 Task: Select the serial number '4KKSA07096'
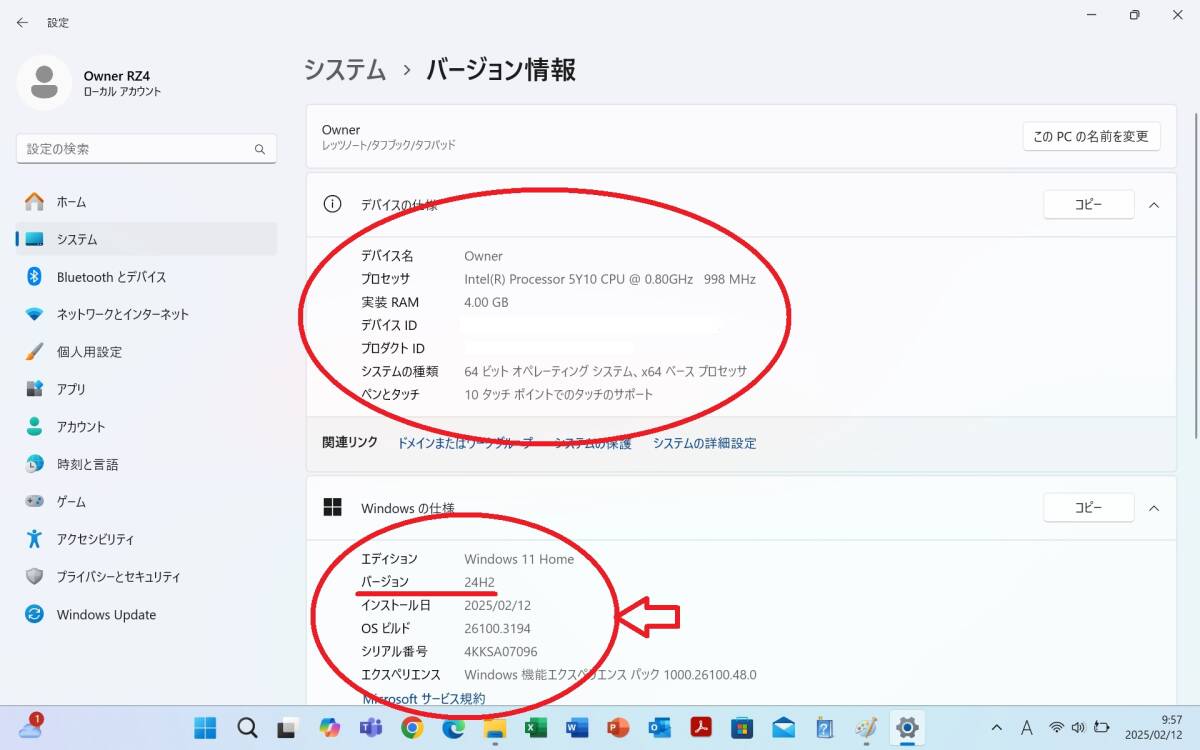501,652
